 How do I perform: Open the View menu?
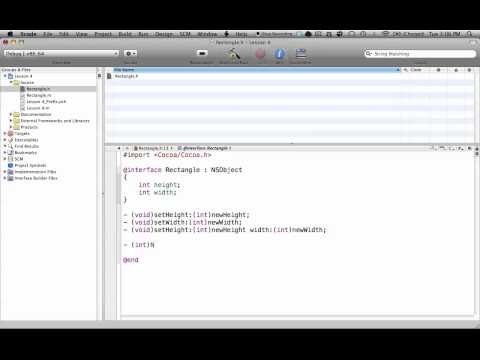(81, 34)
